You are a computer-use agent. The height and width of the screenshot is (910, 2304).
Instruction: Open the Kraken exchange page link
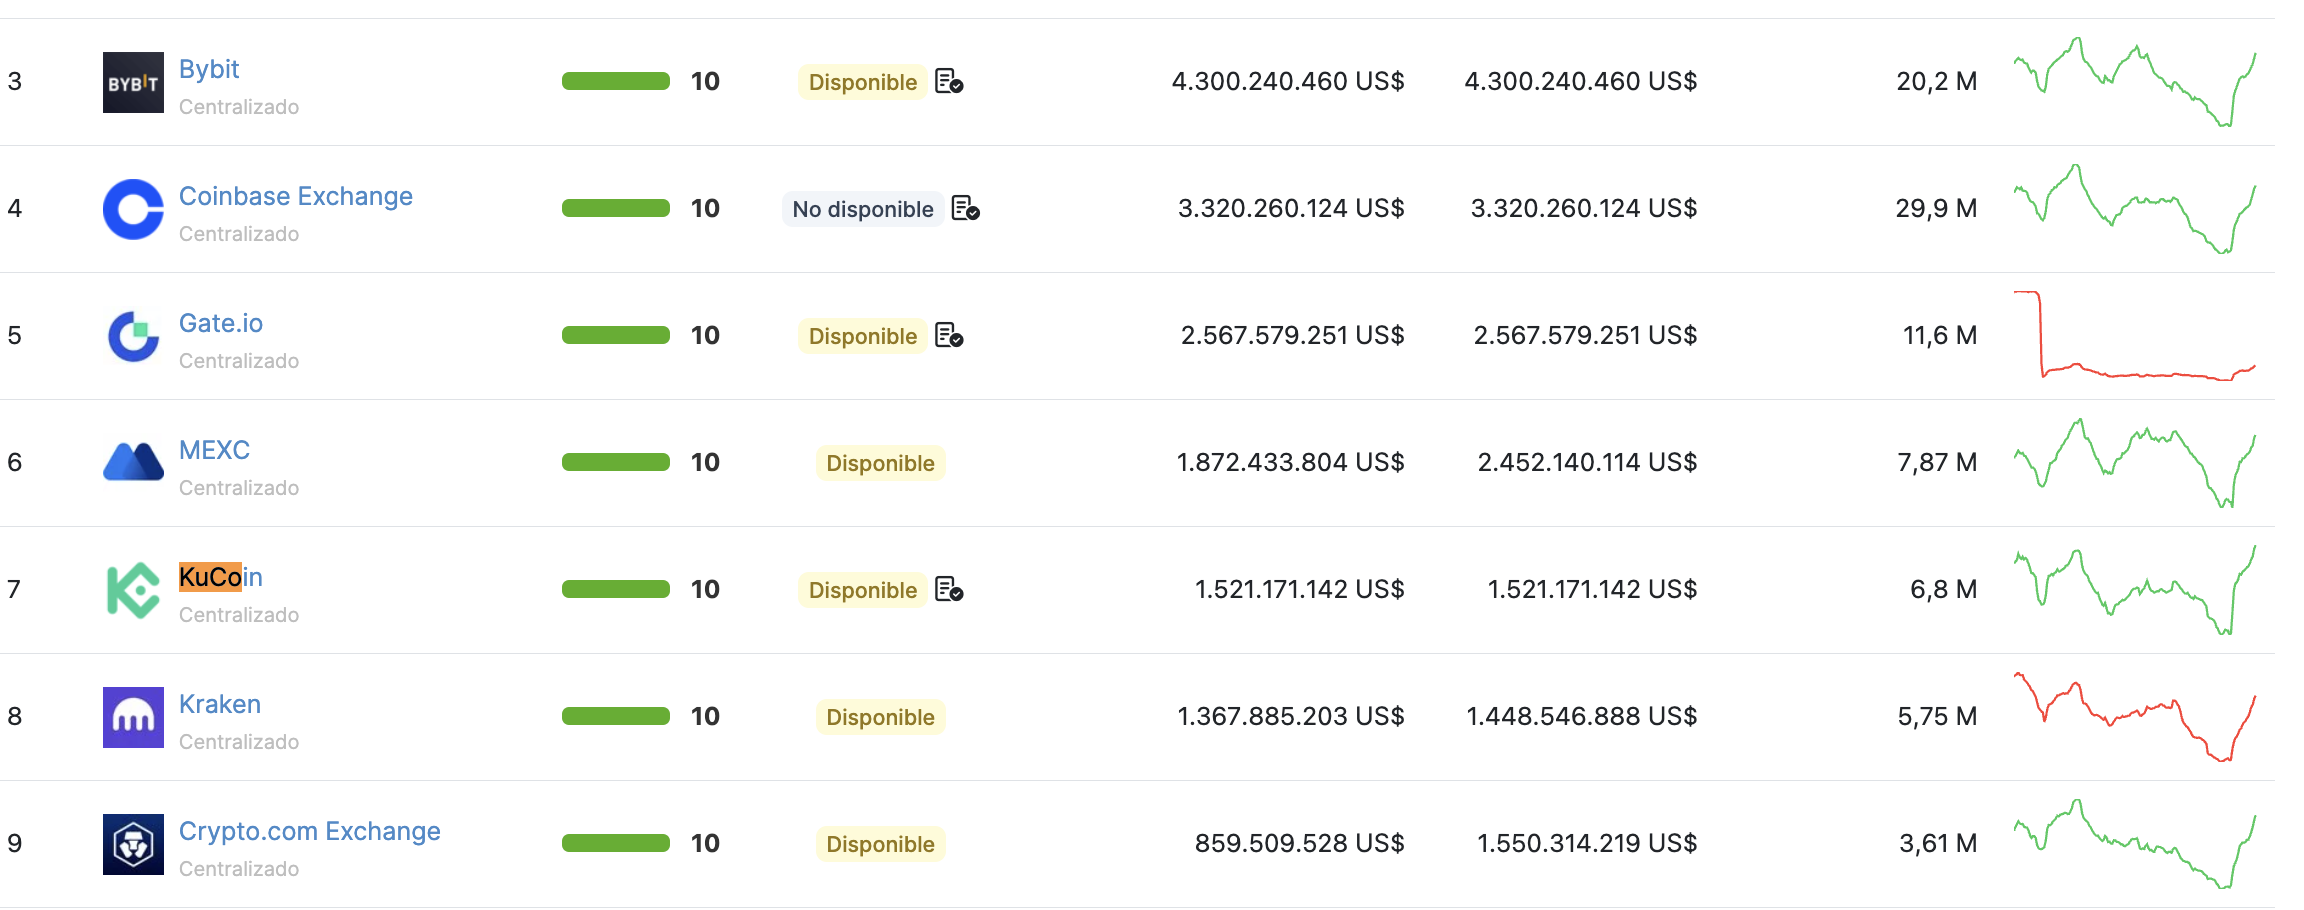pyautogui.click(x=220, y=704)
